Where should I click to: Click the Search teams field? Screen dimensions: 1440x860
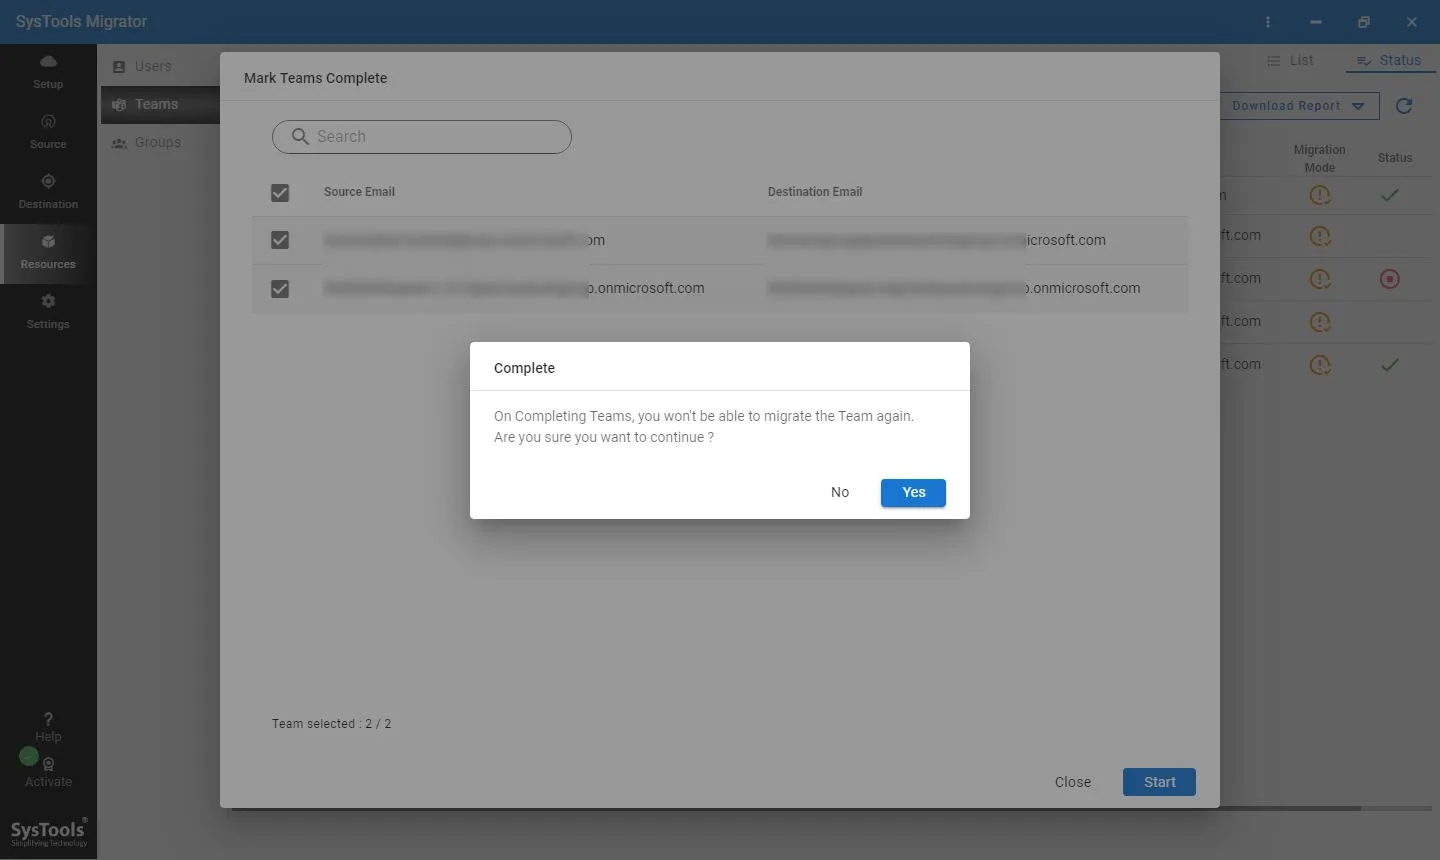pos(422,137)
